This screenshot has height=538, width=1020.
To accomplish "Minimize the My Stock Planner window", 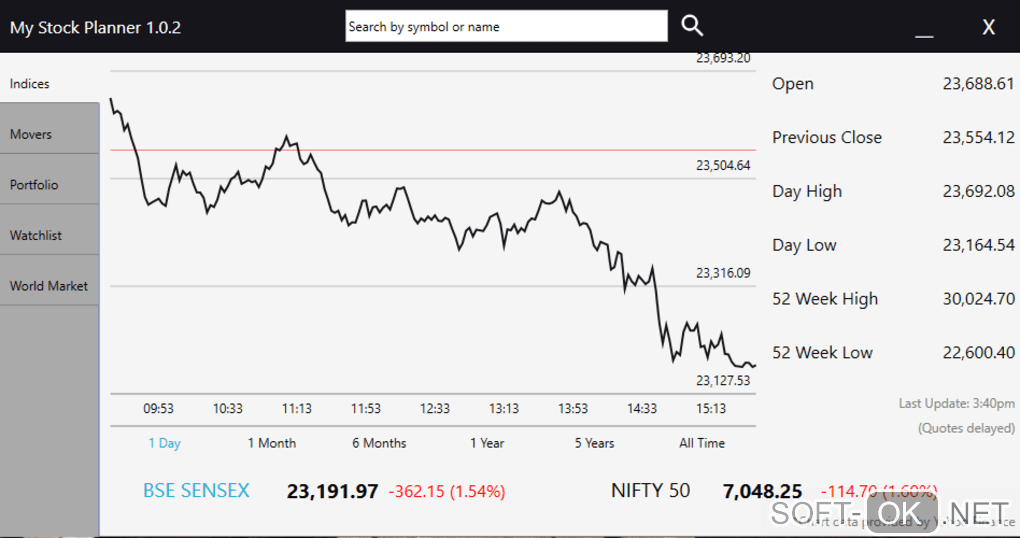I will (x=924, y=29).
